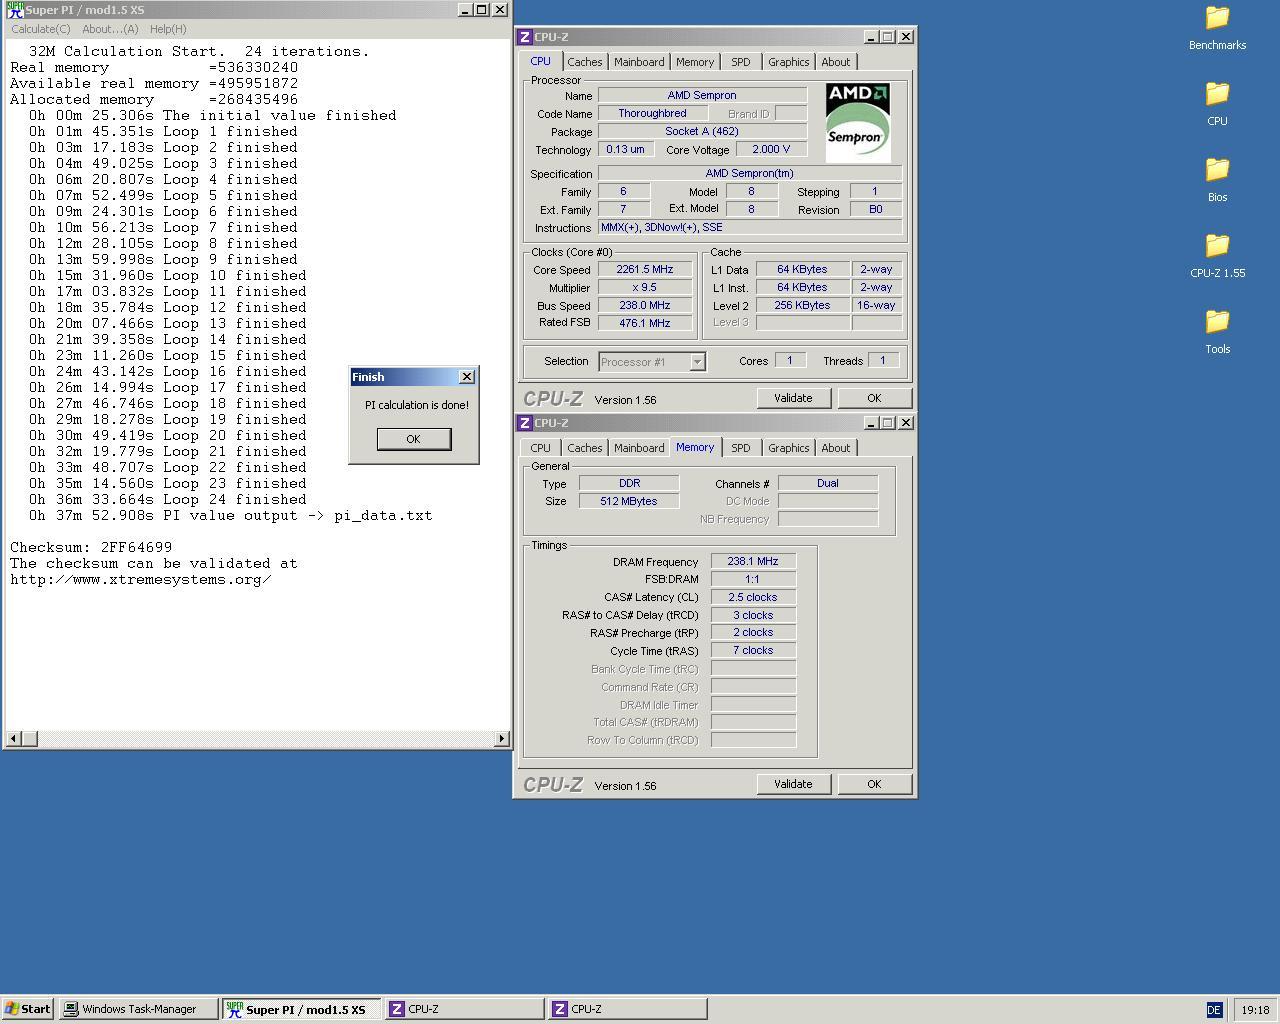This screenshot has width=1280, height=1024.
Task: Click the Super PI title bar icon
Action: click(x=15, y=10)
